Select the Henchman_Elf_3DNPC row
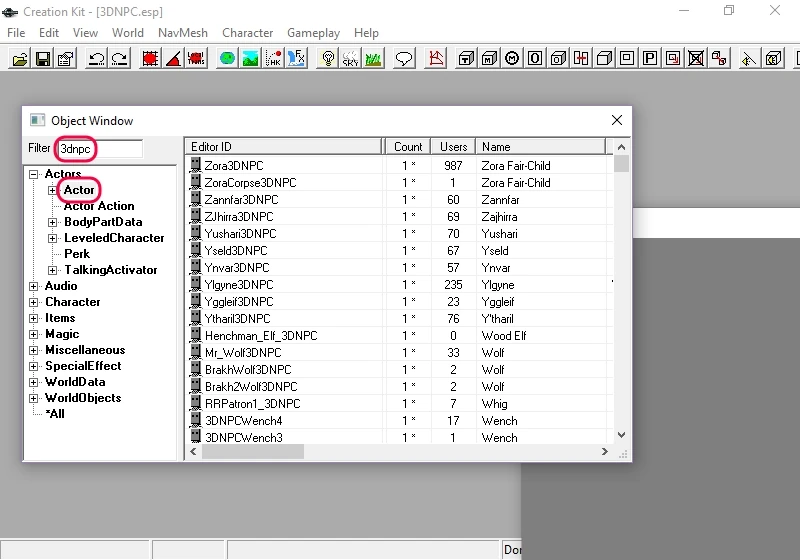This screenshot has height=560, width=800. pos(398,336)
